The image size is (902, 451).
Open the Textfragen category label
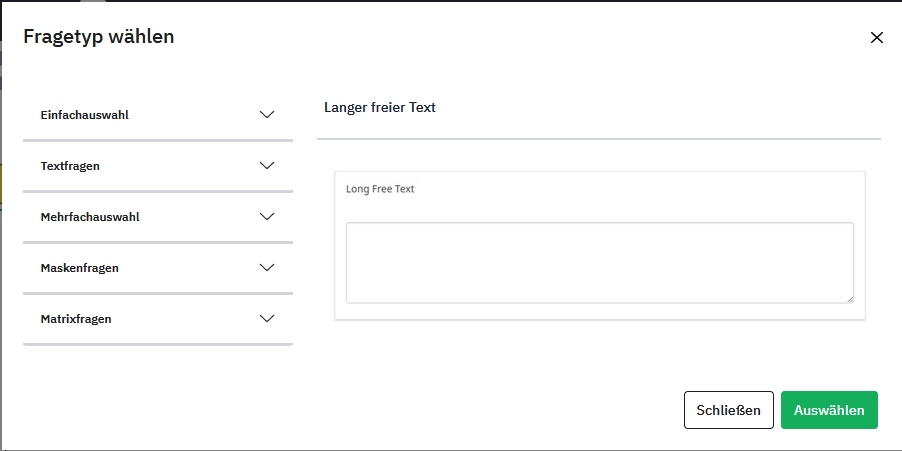click(70, 166)
